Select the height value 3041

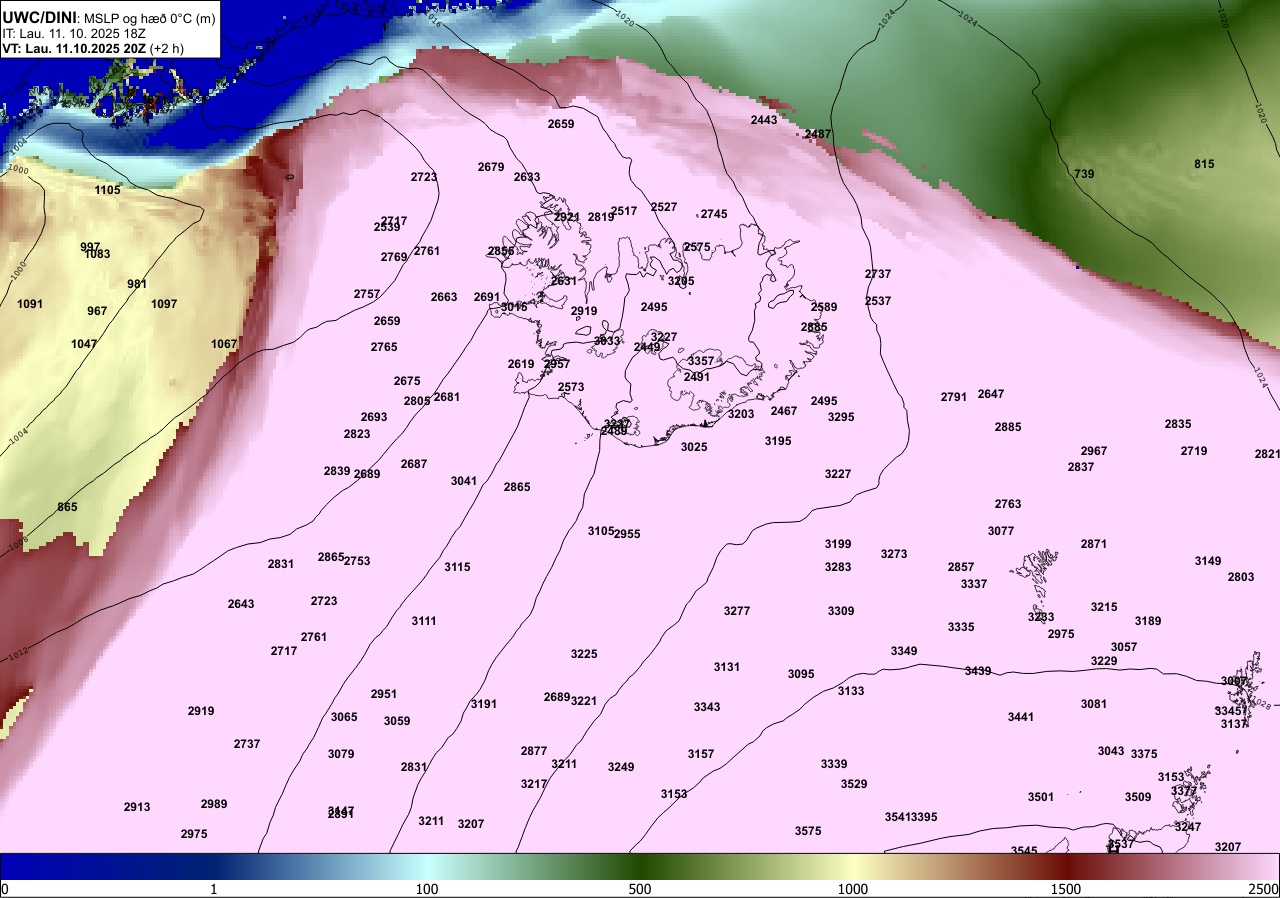464,481
